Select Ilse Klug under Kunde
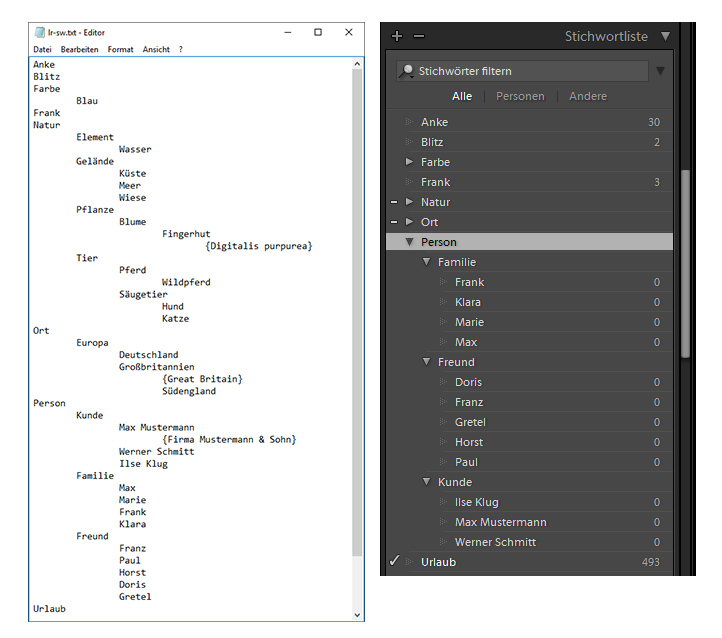 click(530, 502)
